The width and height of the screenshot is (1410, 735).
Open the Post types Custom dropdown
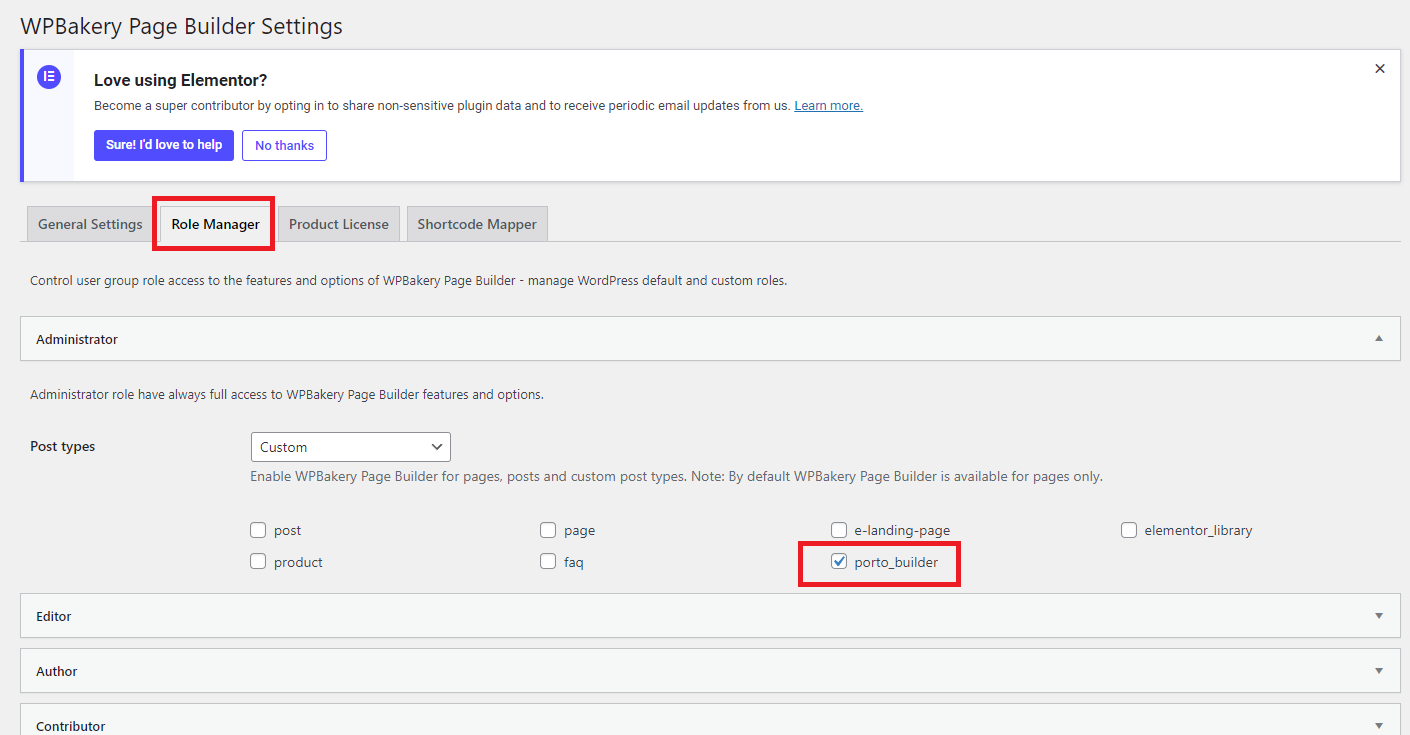[350, 447]
